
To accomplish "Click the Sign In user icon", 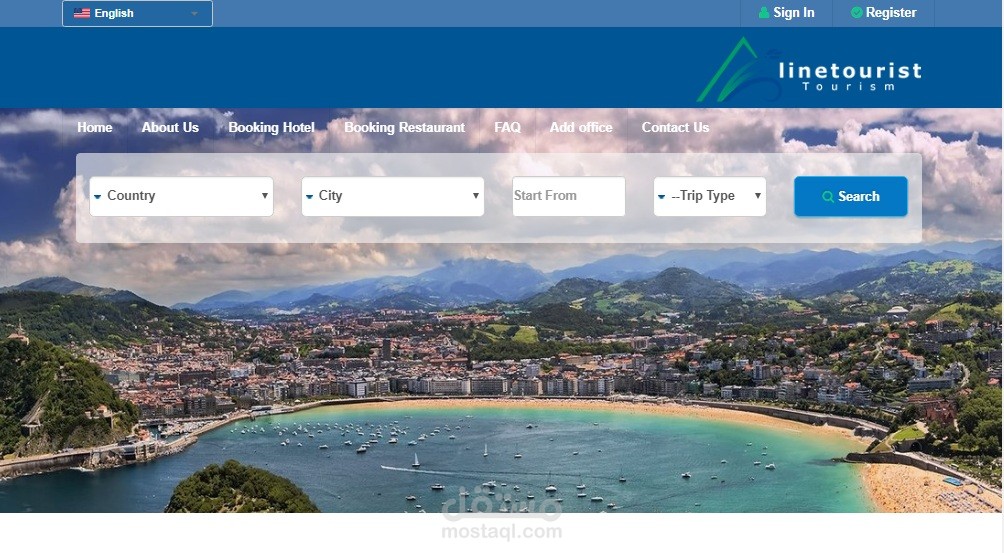I will (x=764, y=13).
